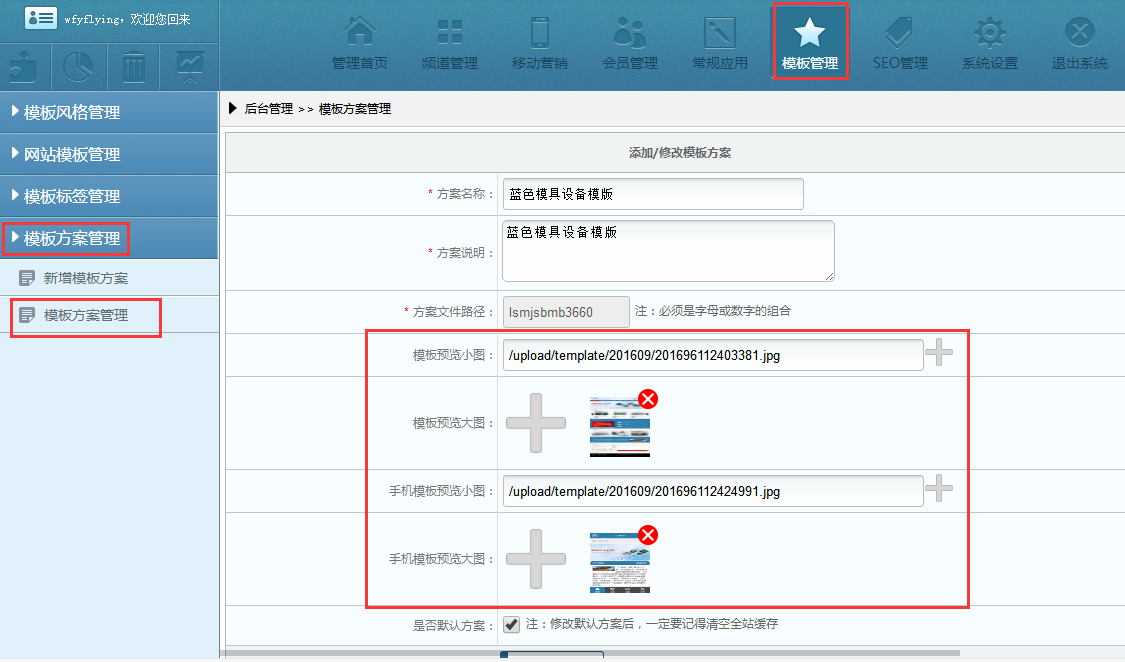
Task: Open 新增模板方案 in the sidebar
Action: click(85, 278)
